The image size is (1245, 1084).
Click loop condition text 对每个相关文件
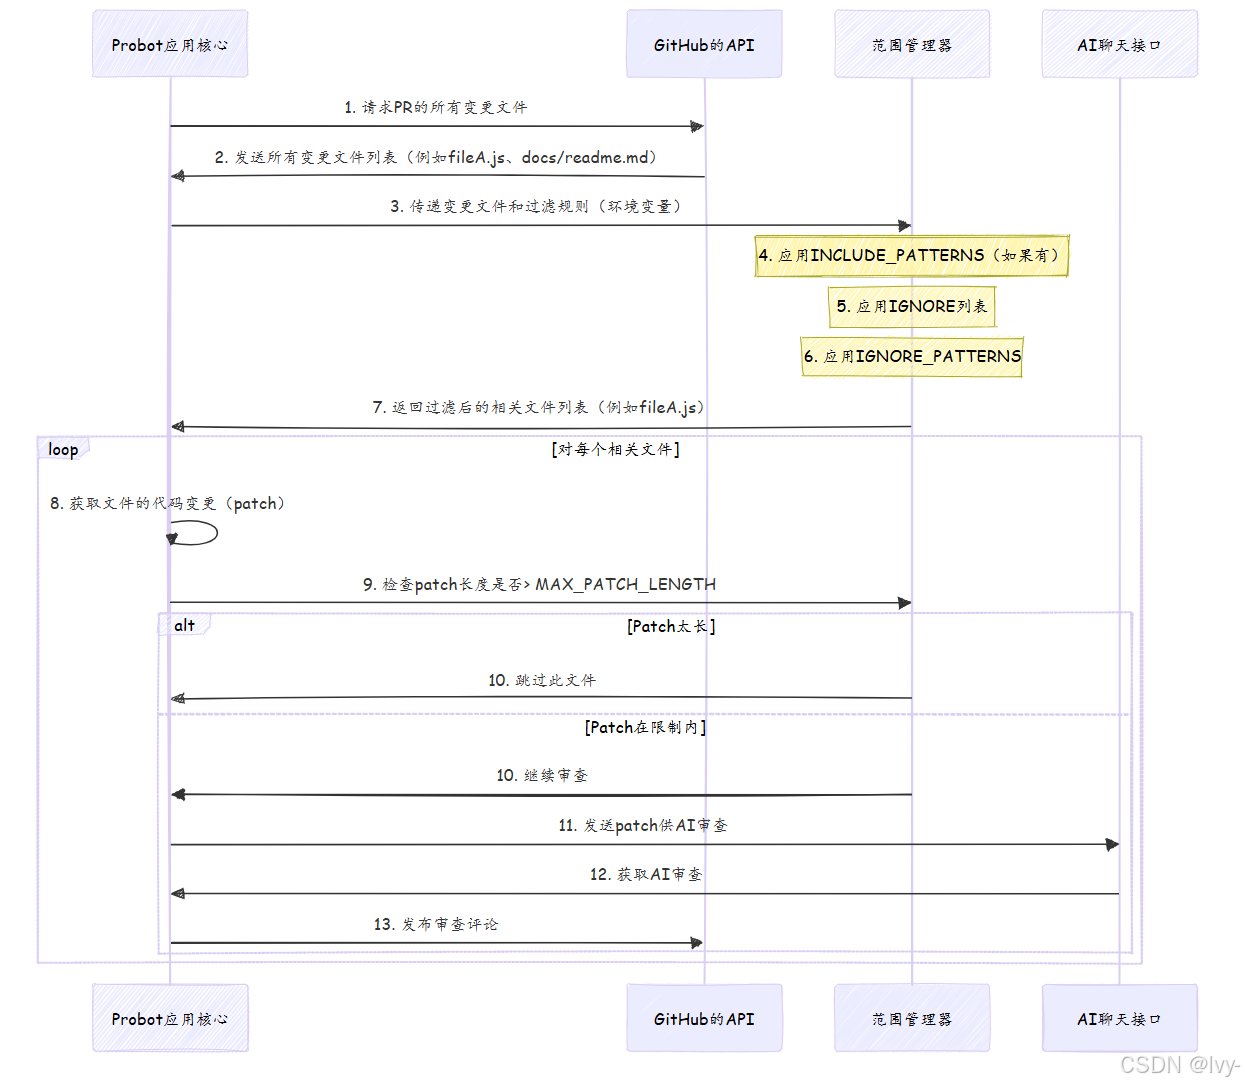point(615,449)
